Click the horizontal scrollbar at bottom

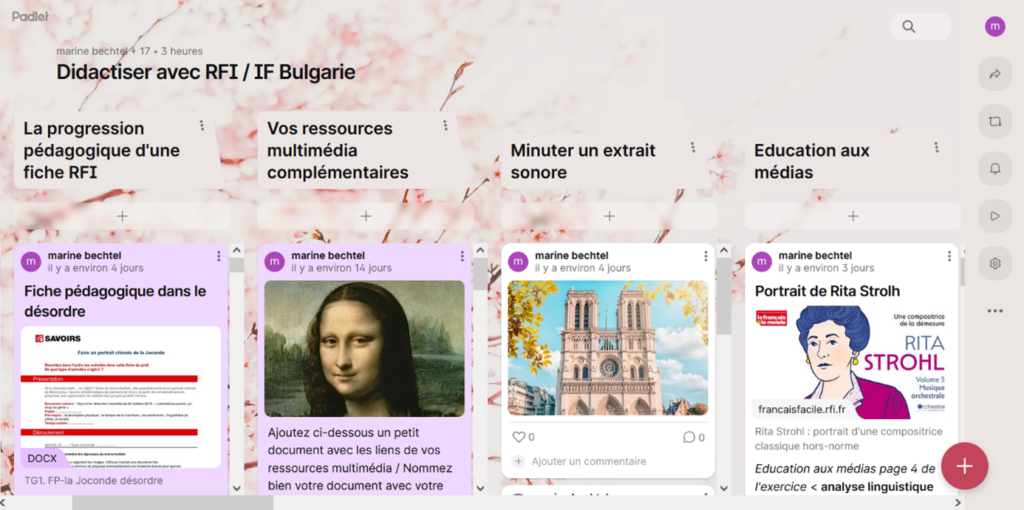pos(172,503)
